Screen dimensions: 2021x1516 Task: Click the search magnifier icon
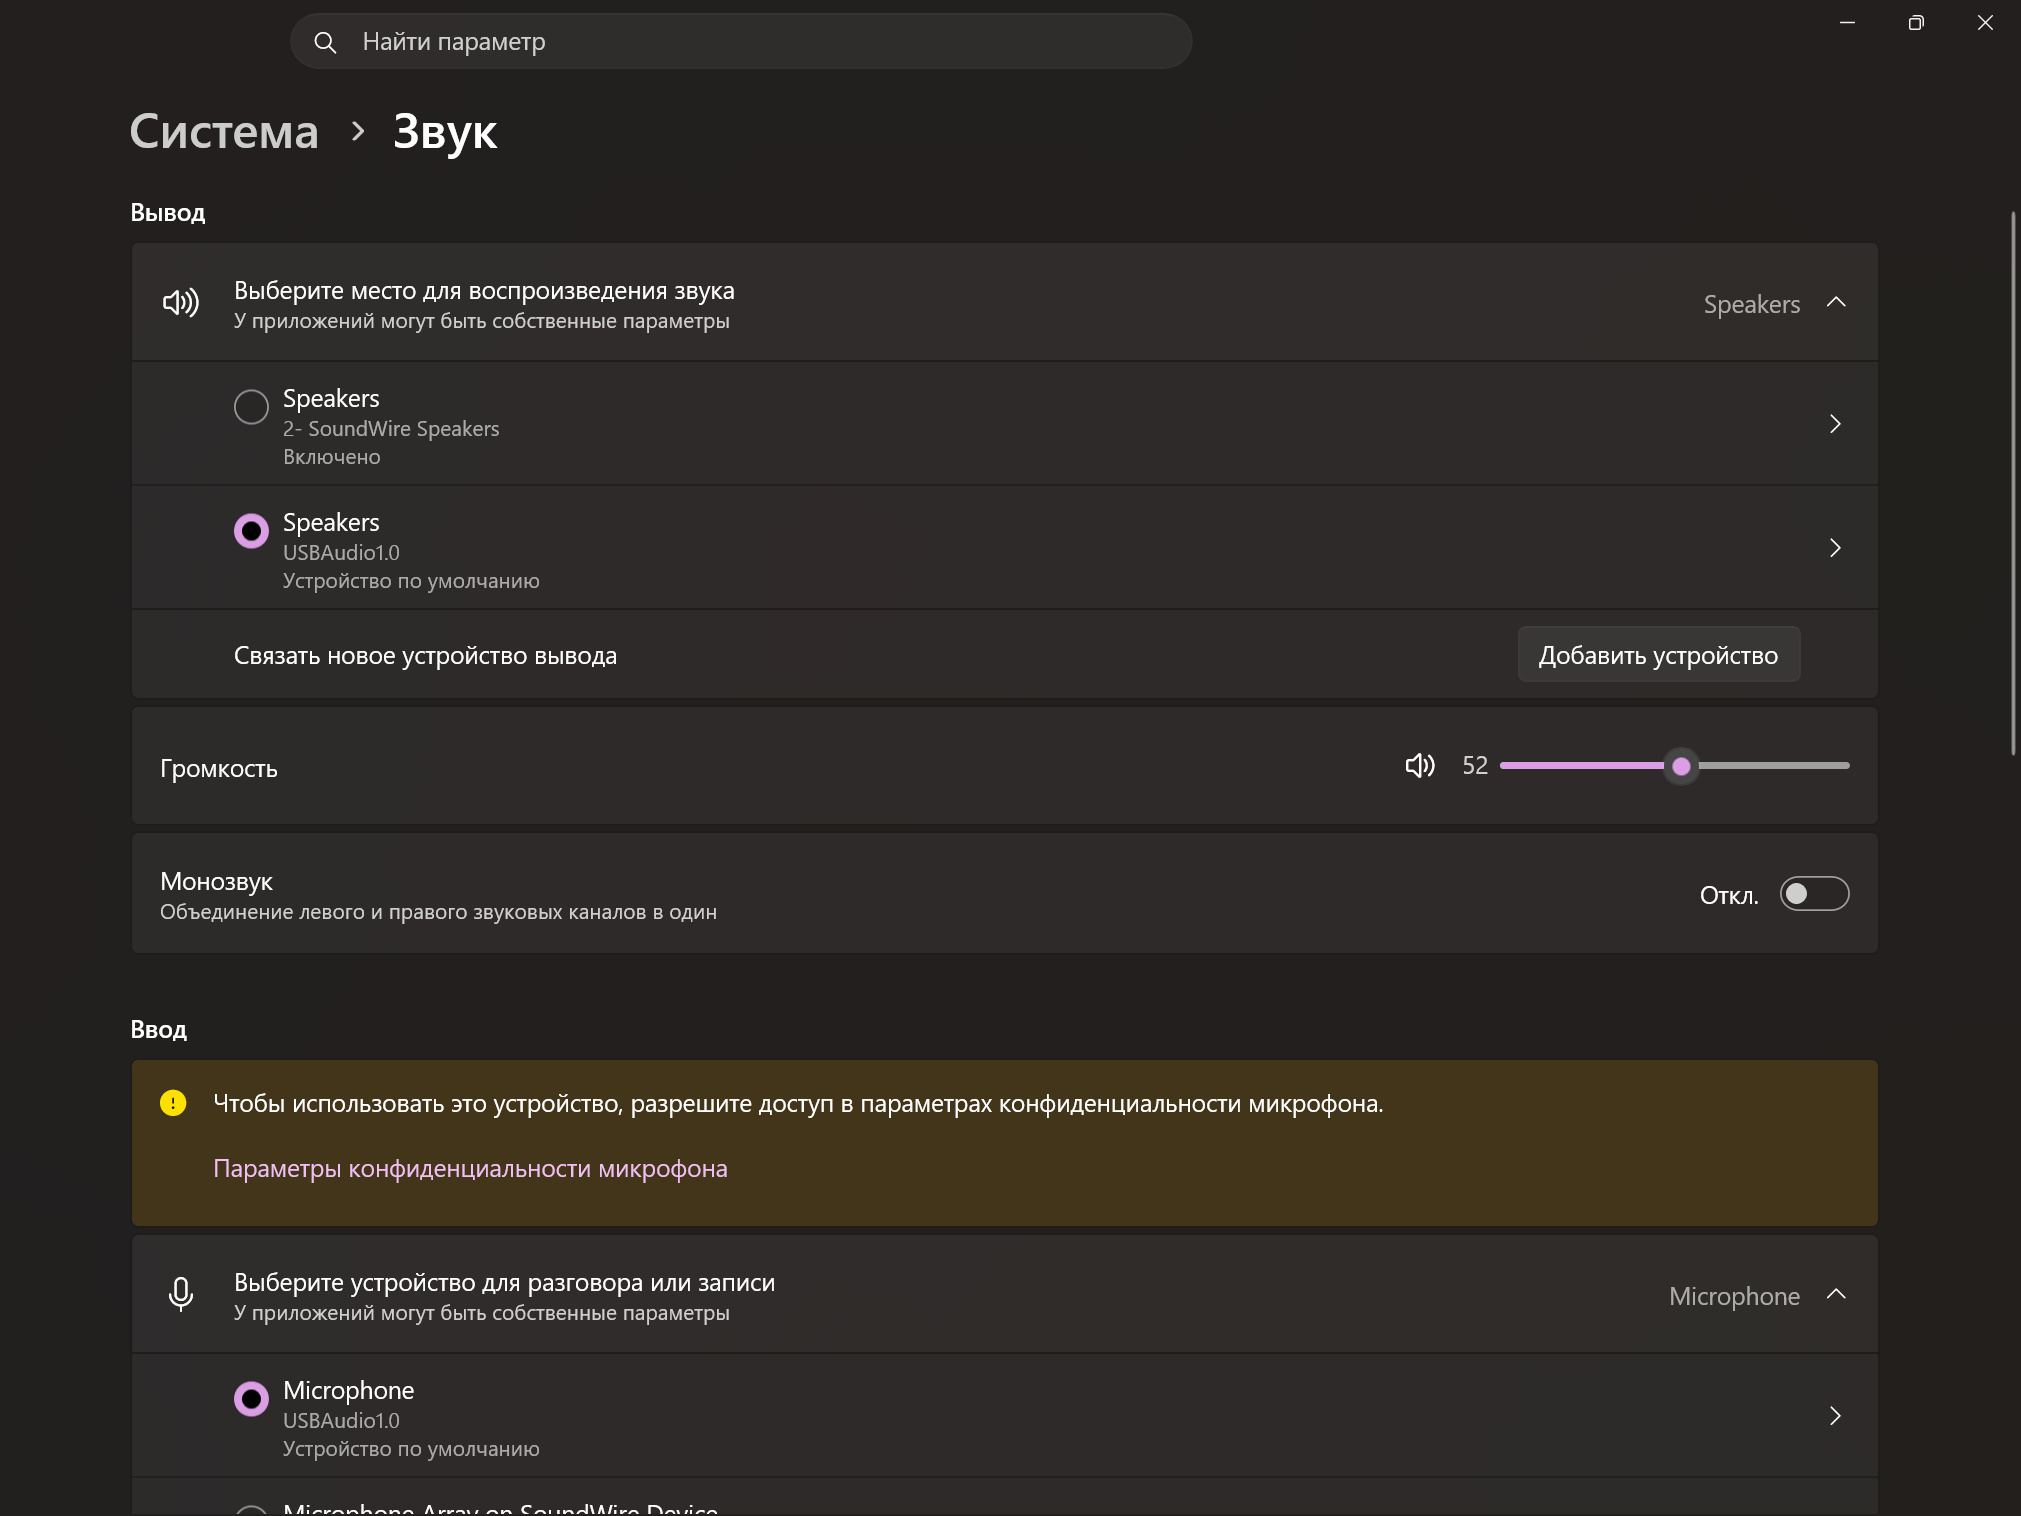(x=325, y=42)
